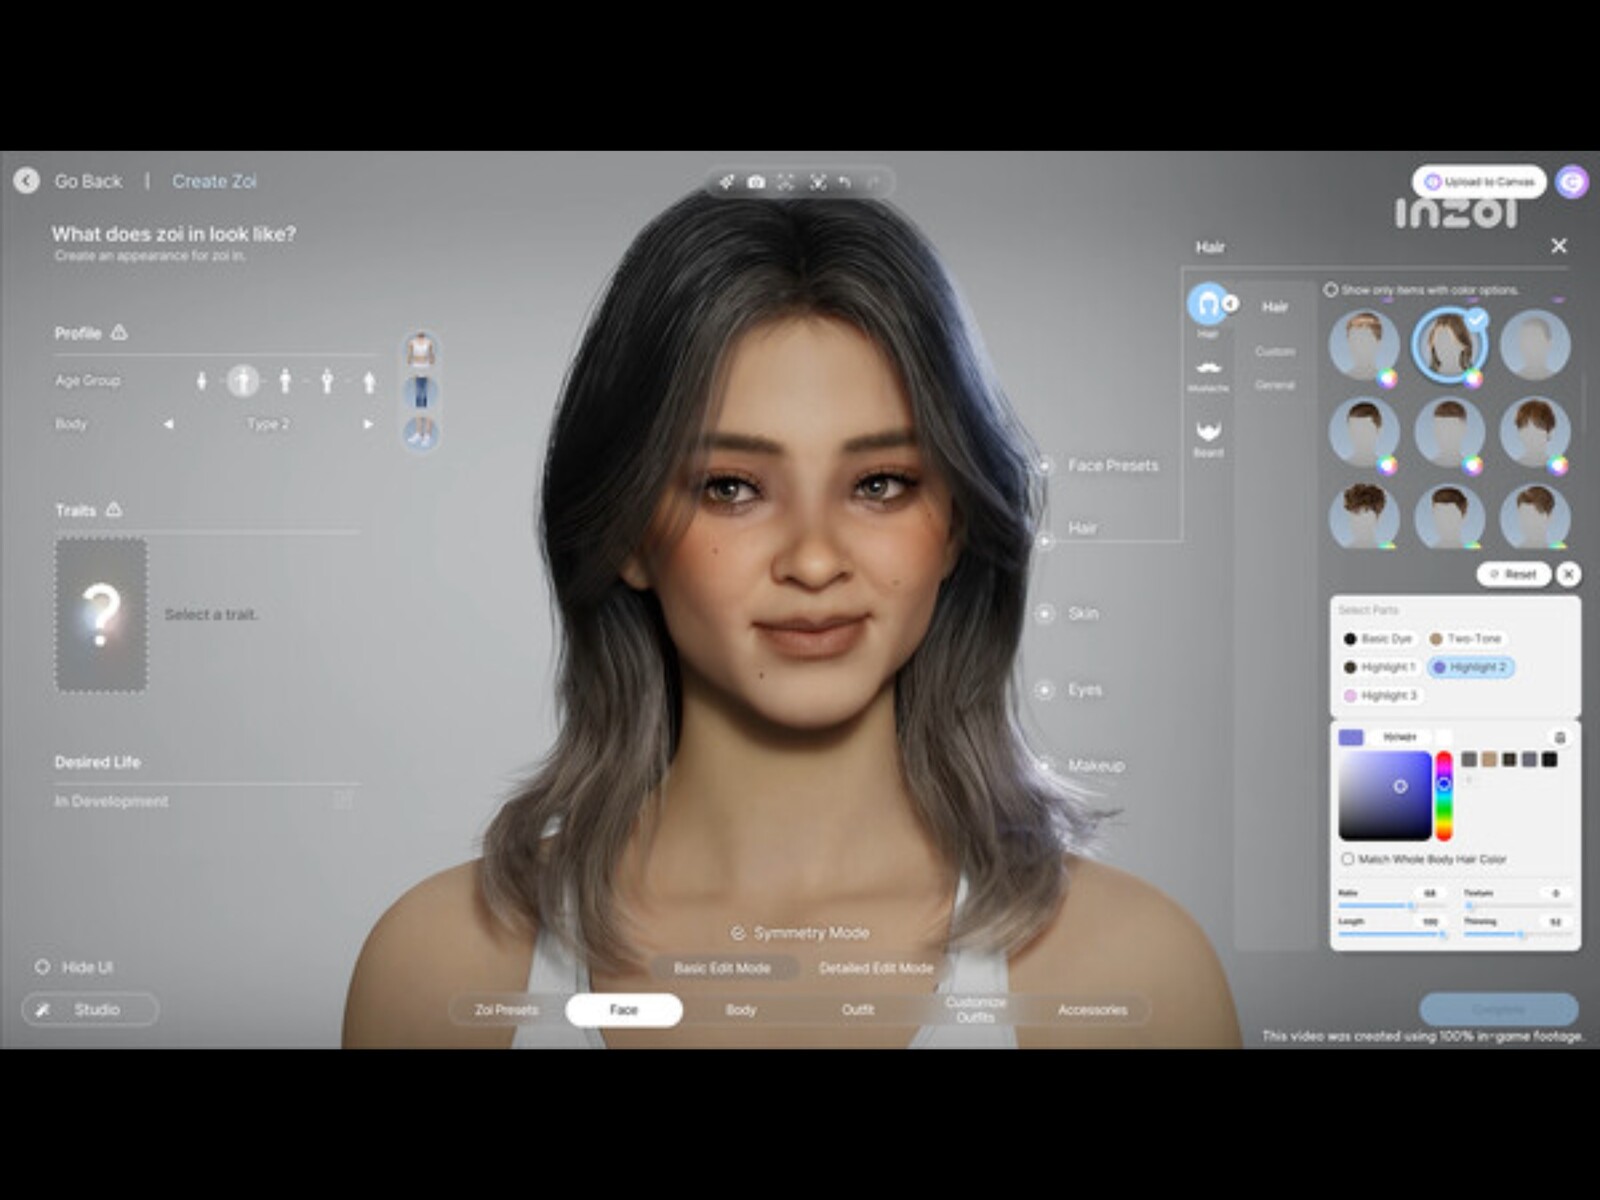Click the Skin section marker
Viewport: 1600px width, 1200px height.
tap(1045, 613)
